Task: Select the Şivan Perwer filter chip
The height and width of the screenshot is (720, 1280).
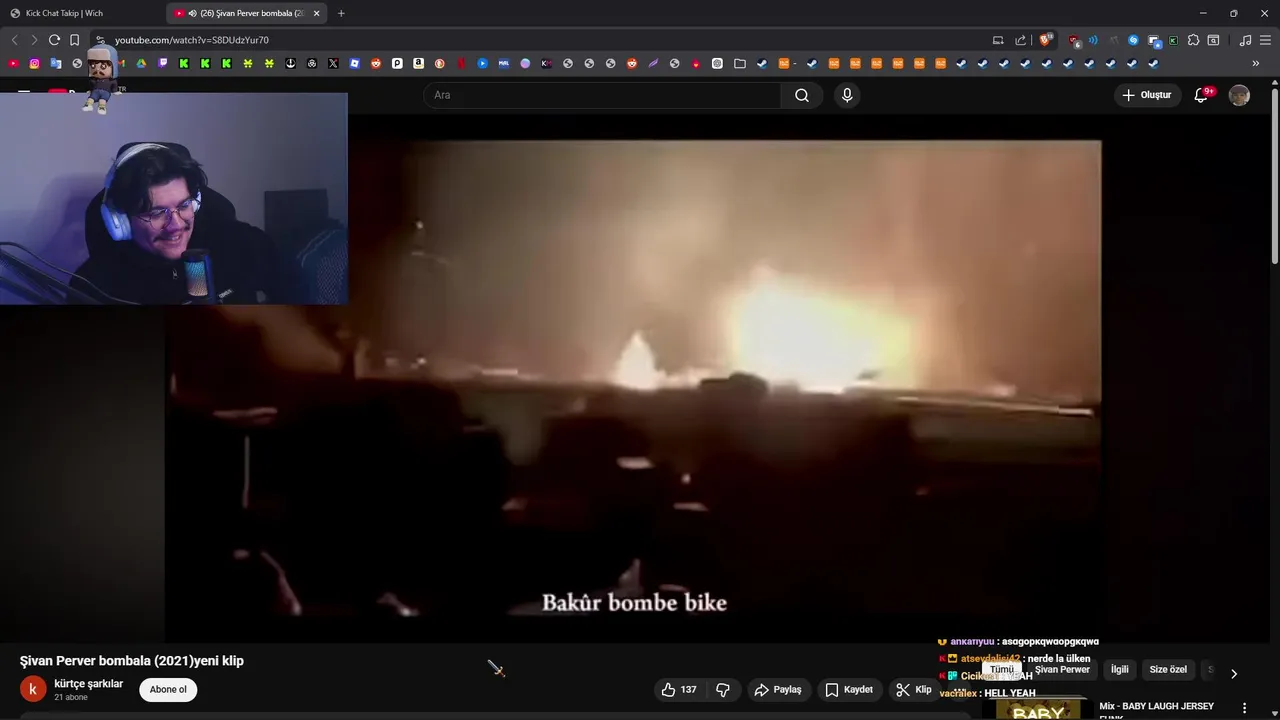Action: click(1062, 670)
